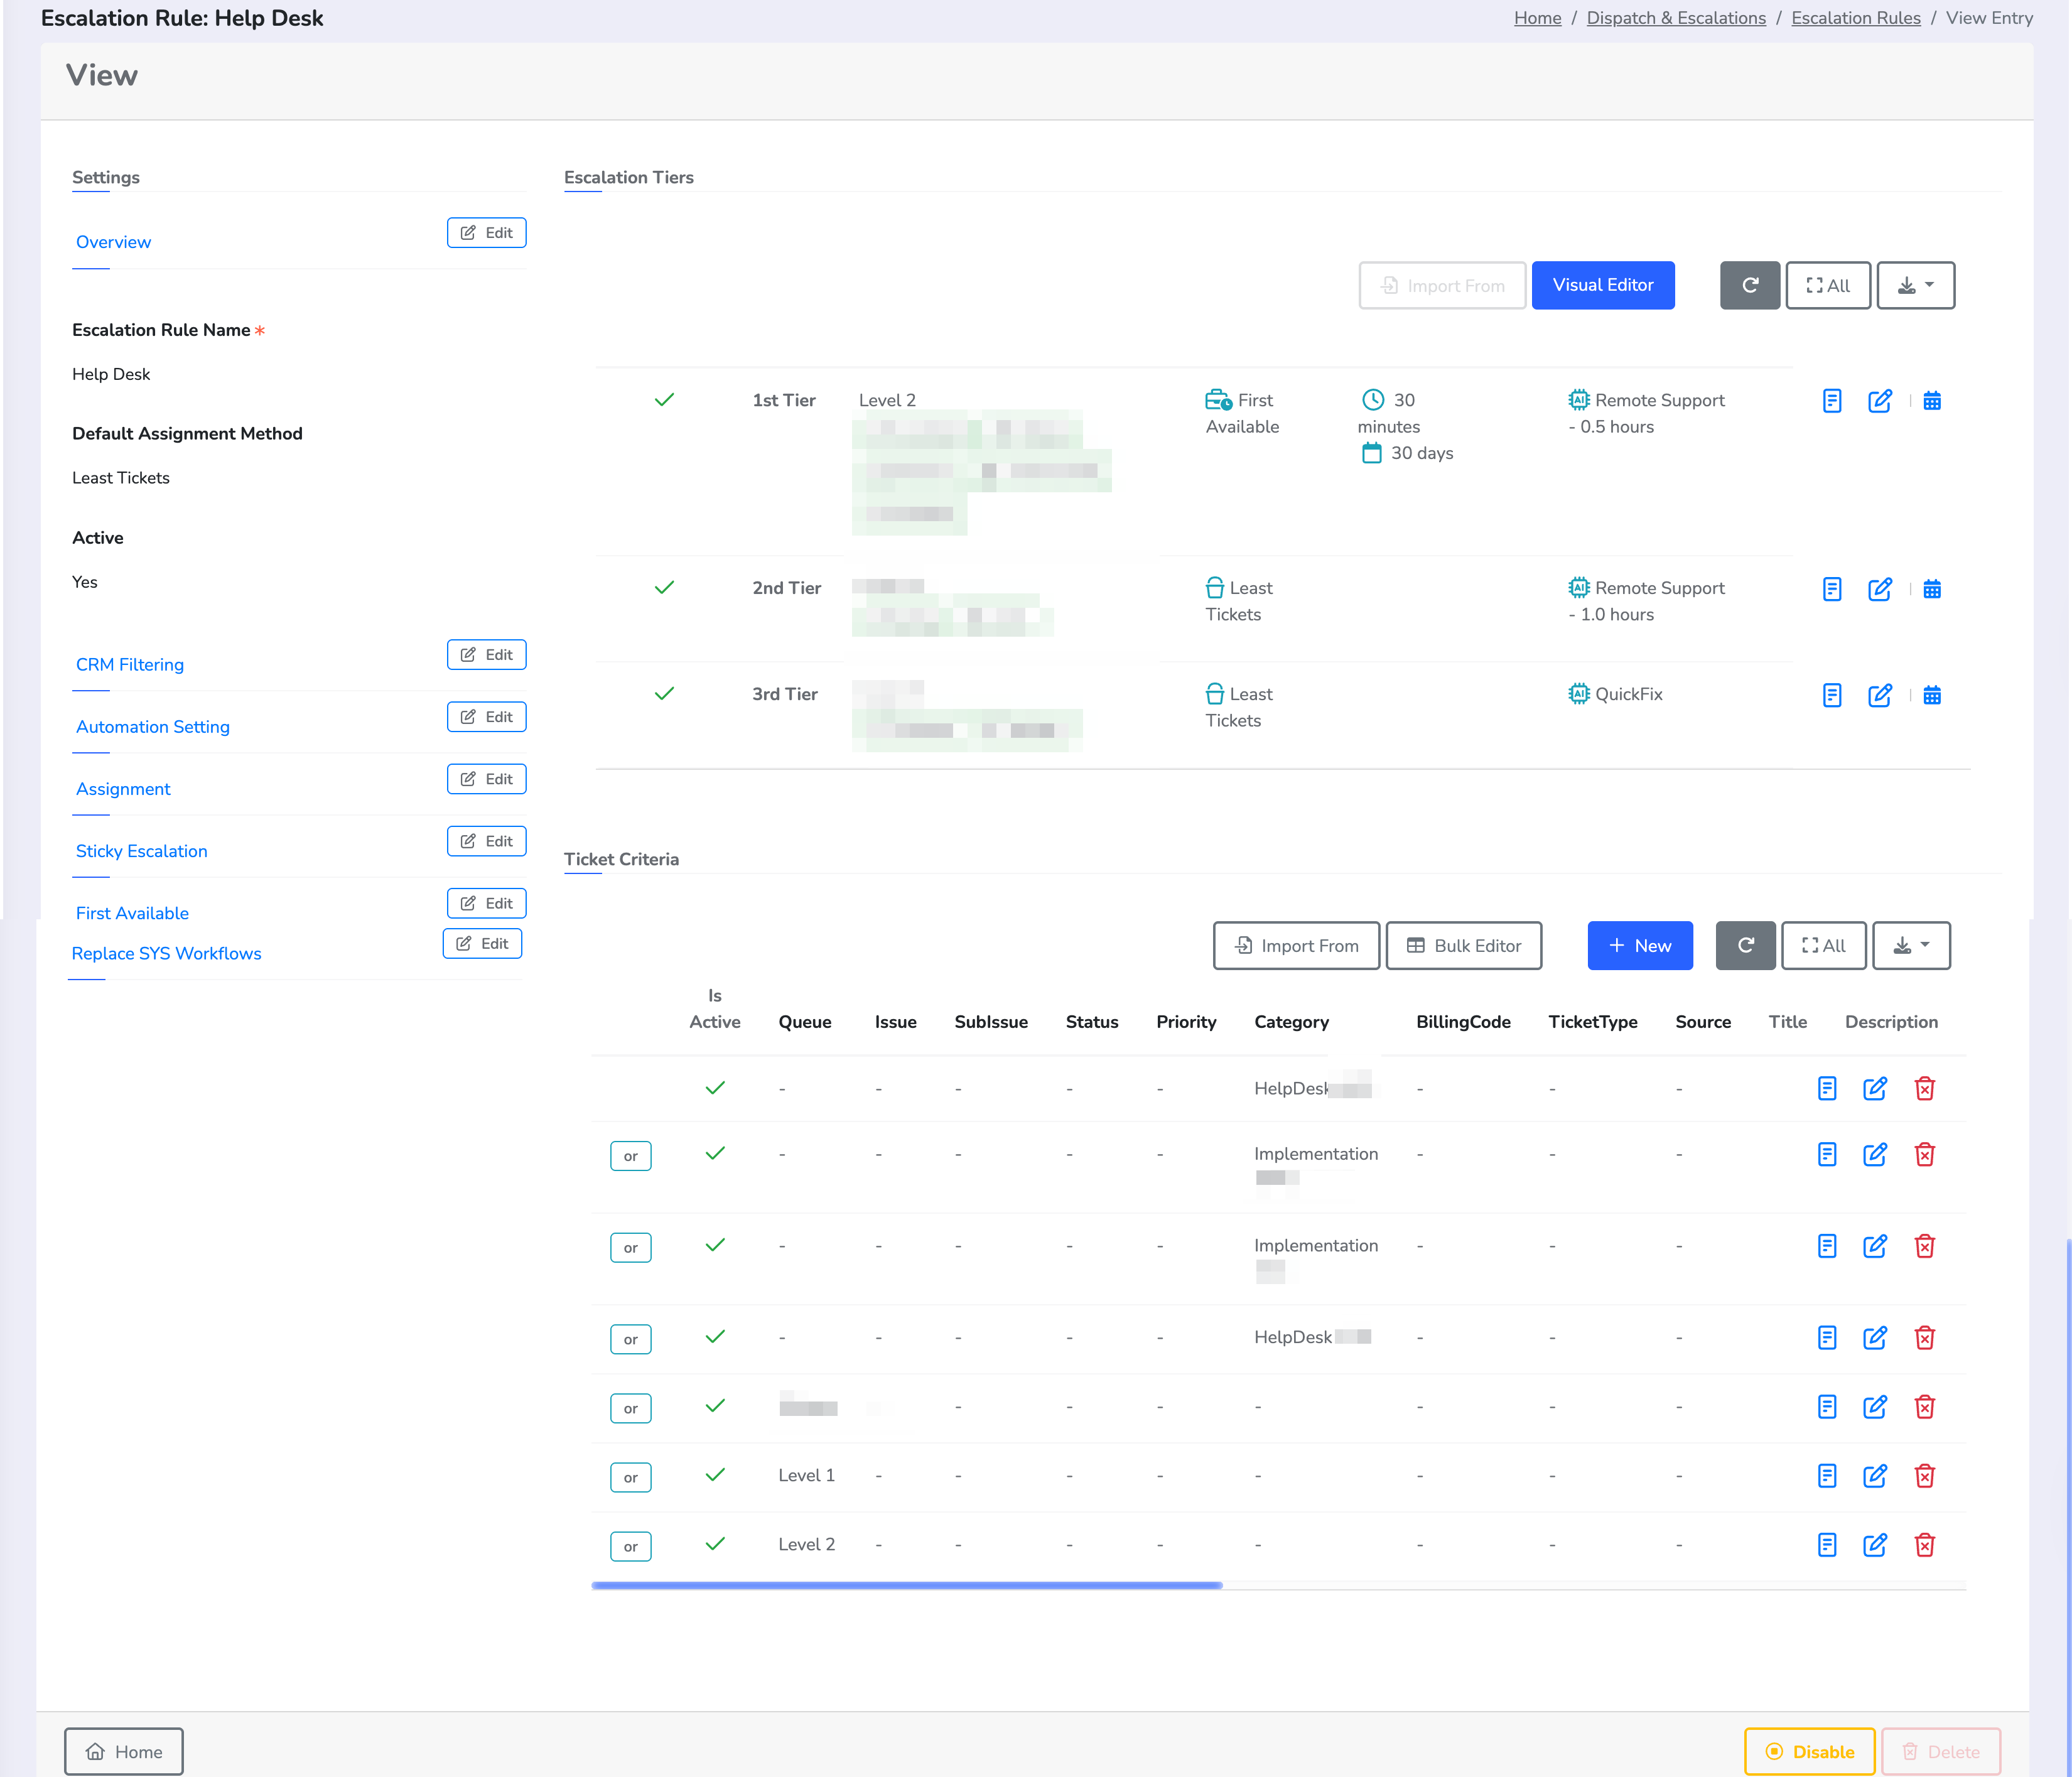Edit the Level 1 queue criteria row
The image size is (2072, 1777).
[x=1875, y=1476]
